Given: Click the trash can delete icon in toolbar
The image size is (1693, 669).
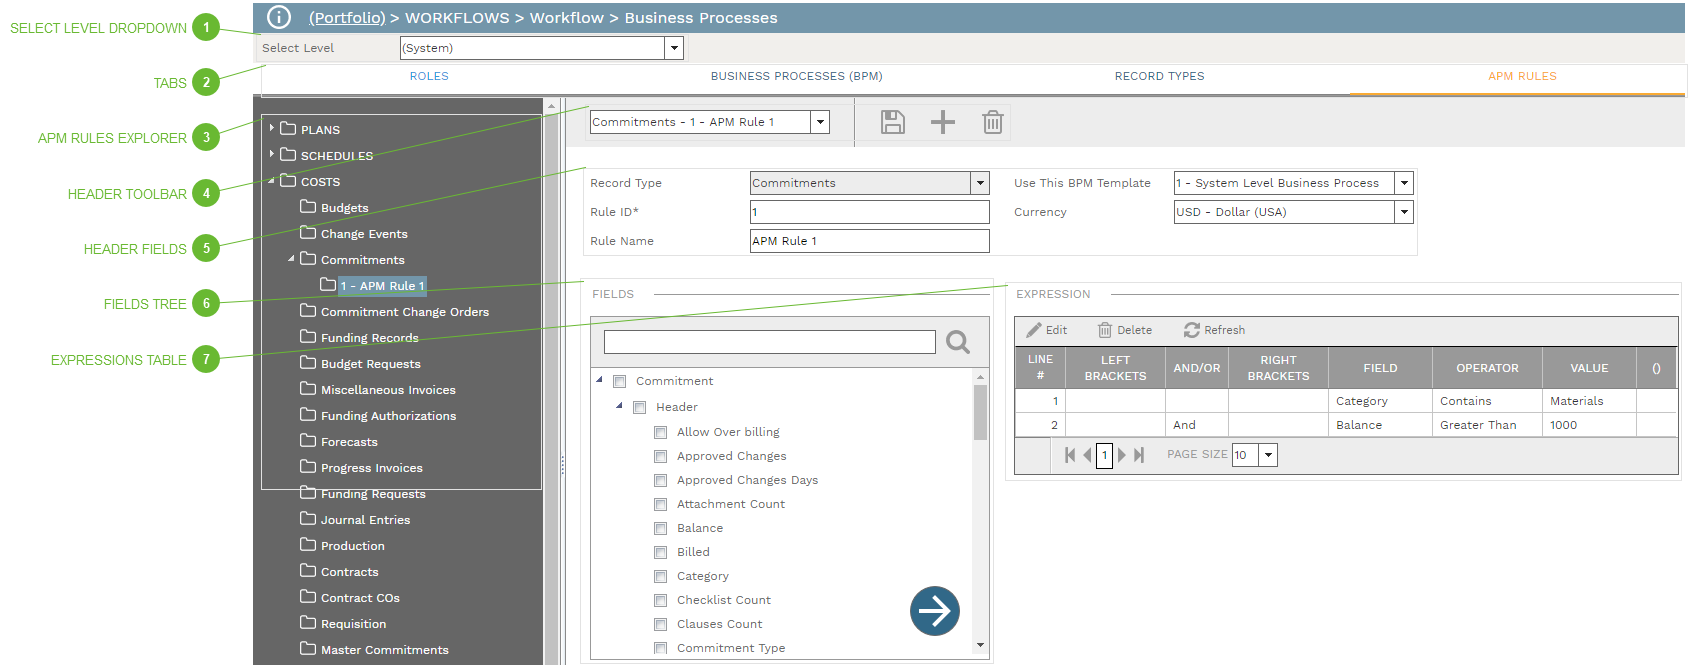Looking at the screenshot, I should coord(992,122).
